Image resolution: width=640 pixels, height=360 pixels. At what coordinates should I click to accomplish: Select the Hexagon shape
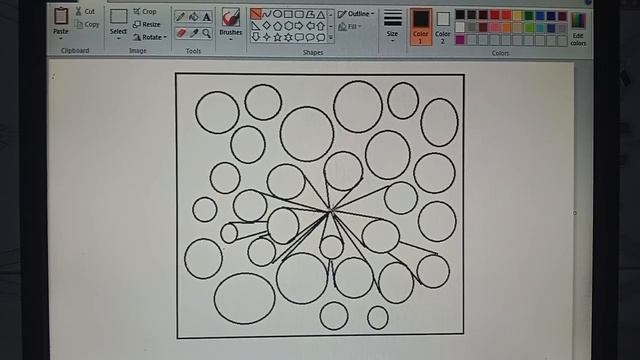click(288, 26)
